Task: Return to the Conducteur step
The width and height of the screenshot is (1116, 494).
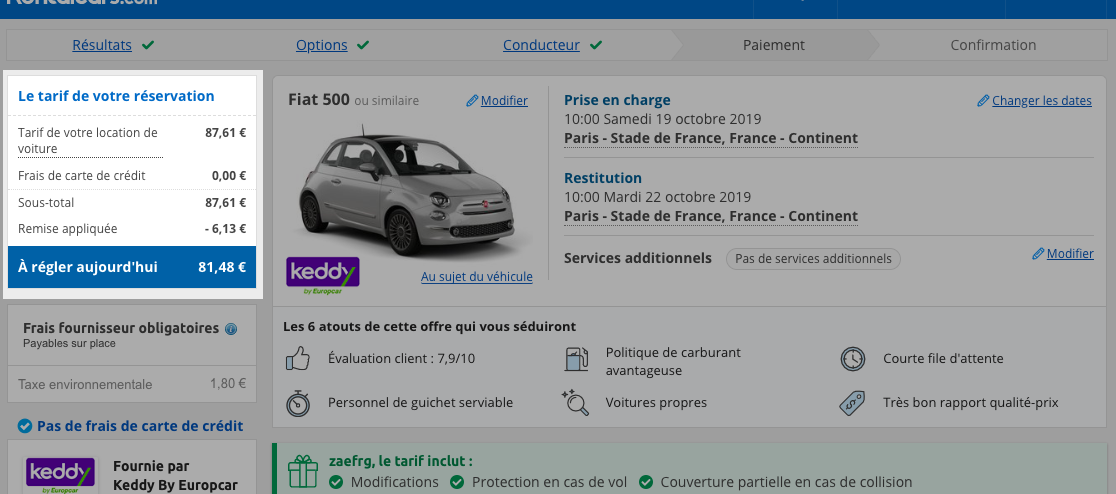Action: tap(541, 45)
